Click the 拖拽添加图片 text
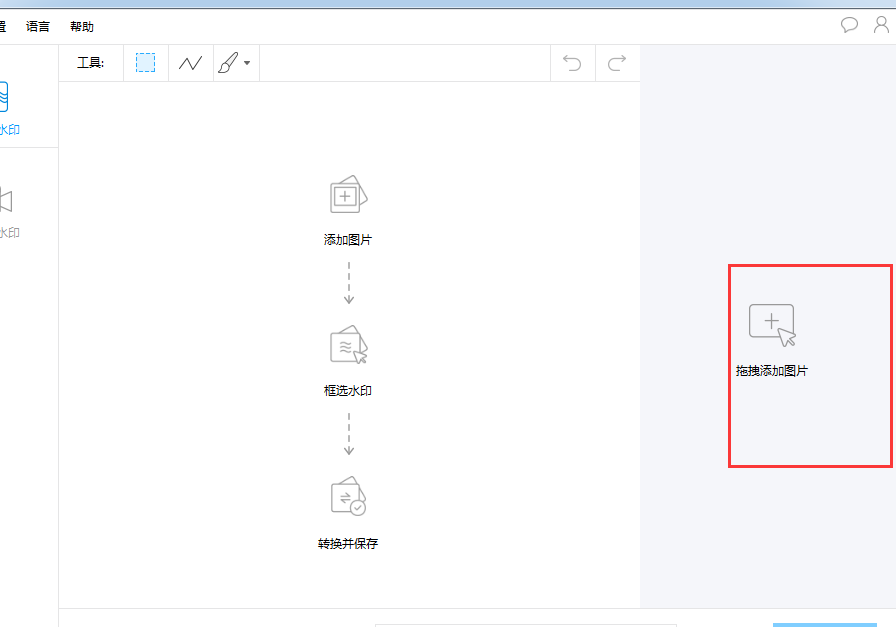 coord(772,371)
